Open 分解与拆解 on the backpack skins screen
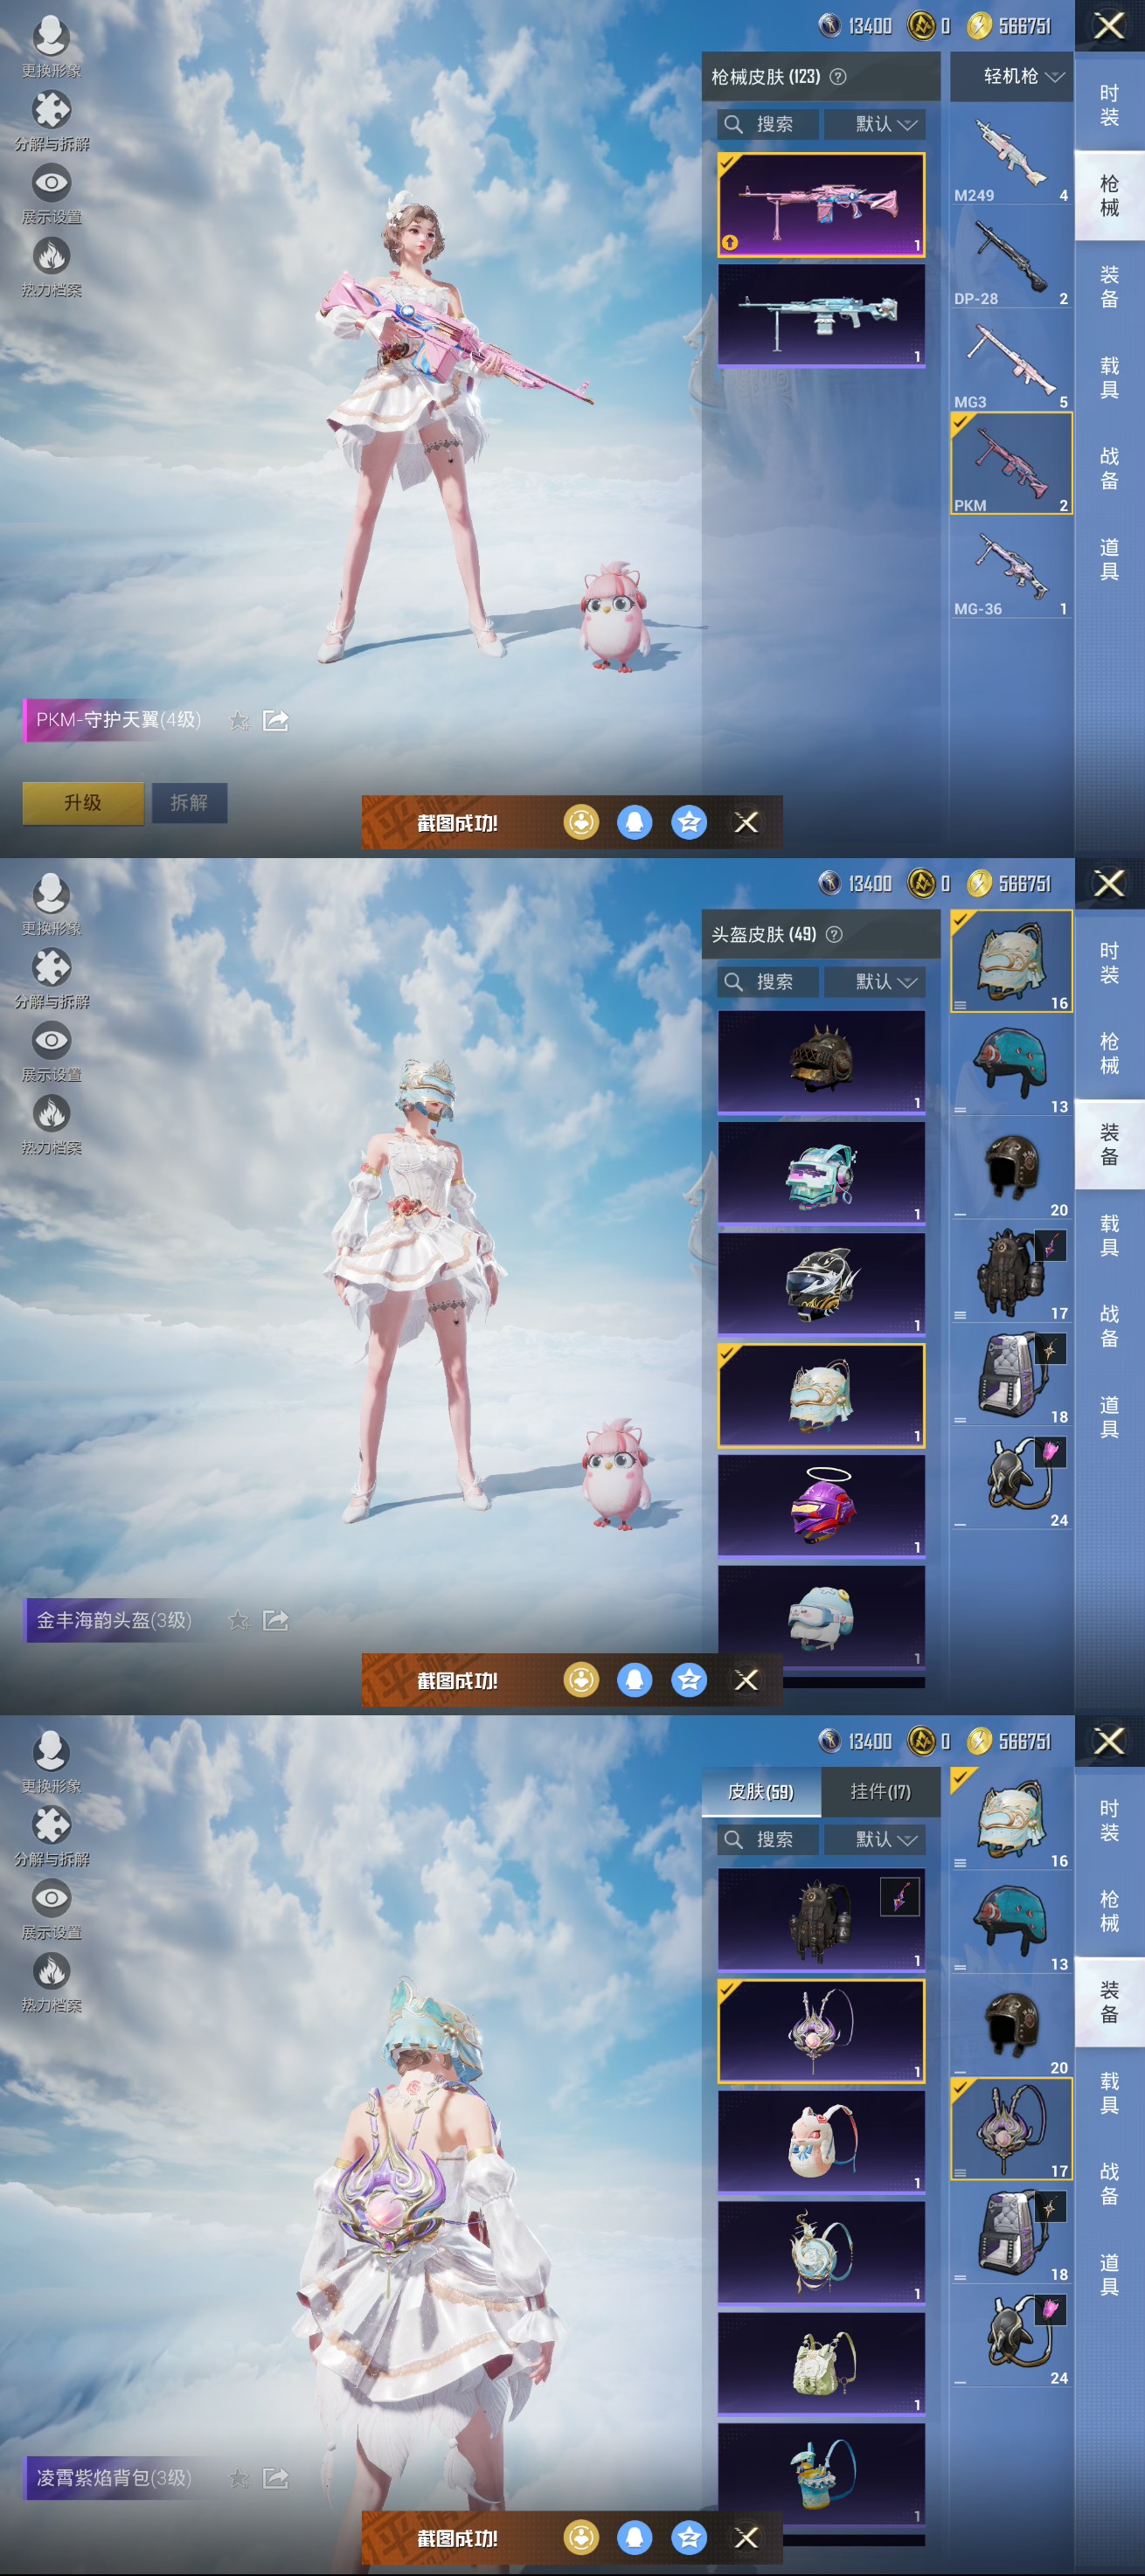 click(51, 1837)
